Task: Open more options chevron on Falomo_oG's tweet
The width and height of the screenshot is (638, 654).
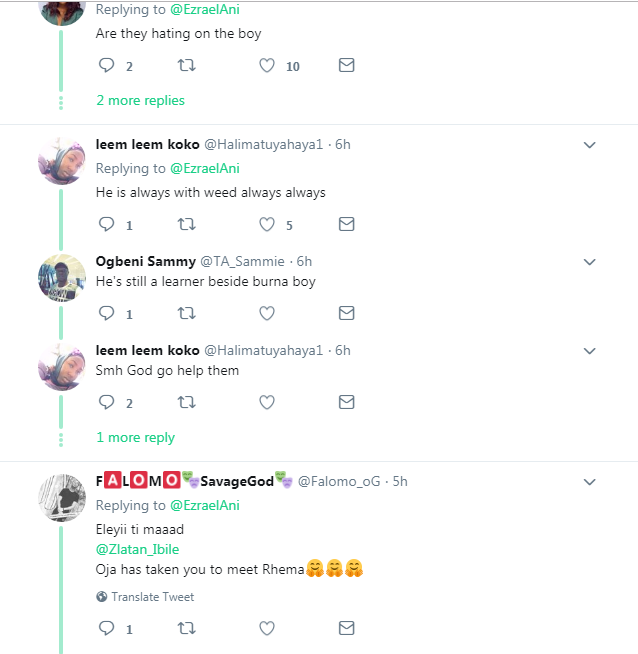Action: tap(589, 481)
